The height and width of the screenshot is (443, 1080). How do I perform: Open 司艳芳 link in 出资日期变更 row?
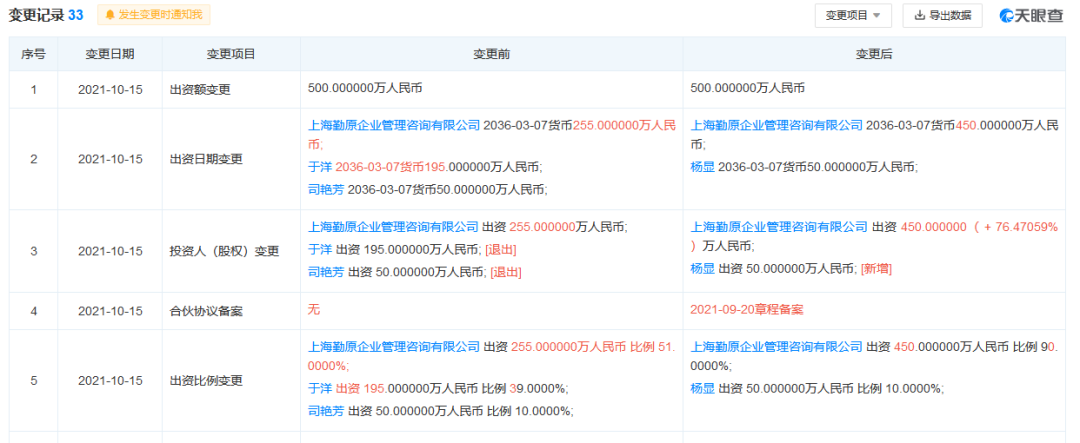pos(326,189)
